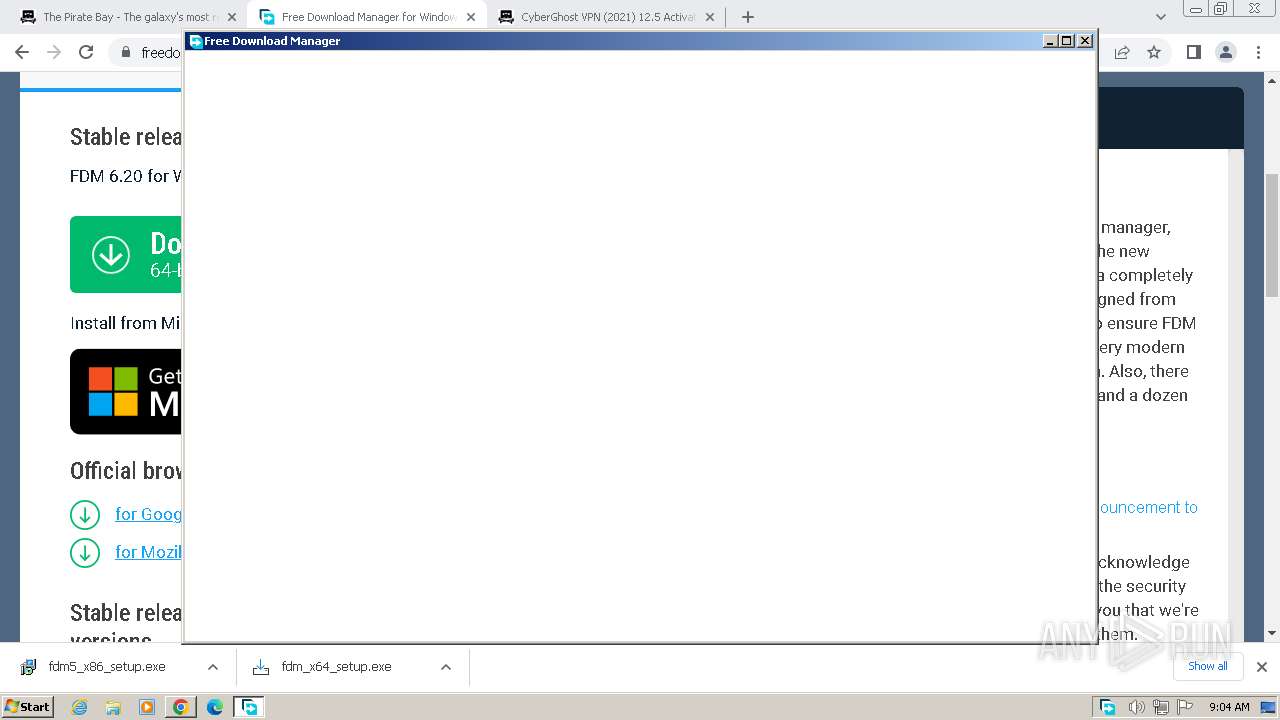The width and height of the screenshot is (1280, 720).
Task: Open new Chrome tab
Action: (x=747, y=17)
